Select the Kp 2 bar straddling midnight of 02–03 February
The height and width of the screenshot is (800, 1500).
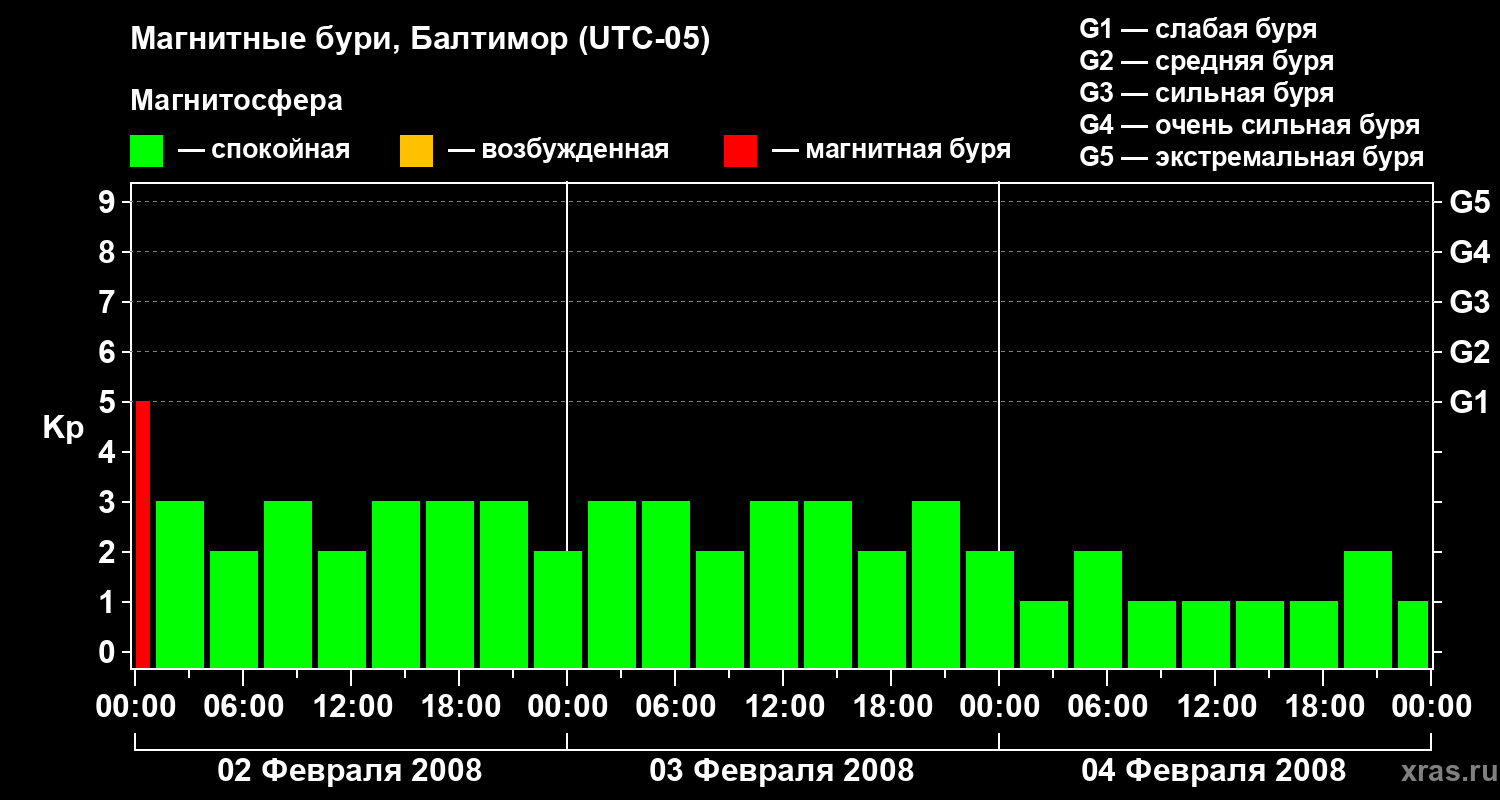(558, 609)
